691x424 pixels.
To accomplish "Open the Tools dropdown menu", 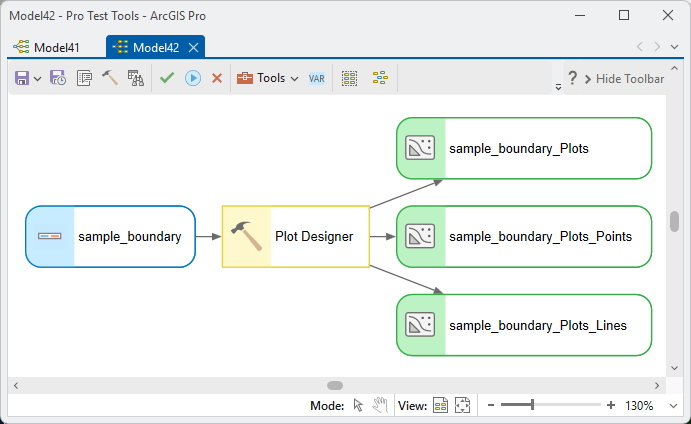I will click(267, 78).
